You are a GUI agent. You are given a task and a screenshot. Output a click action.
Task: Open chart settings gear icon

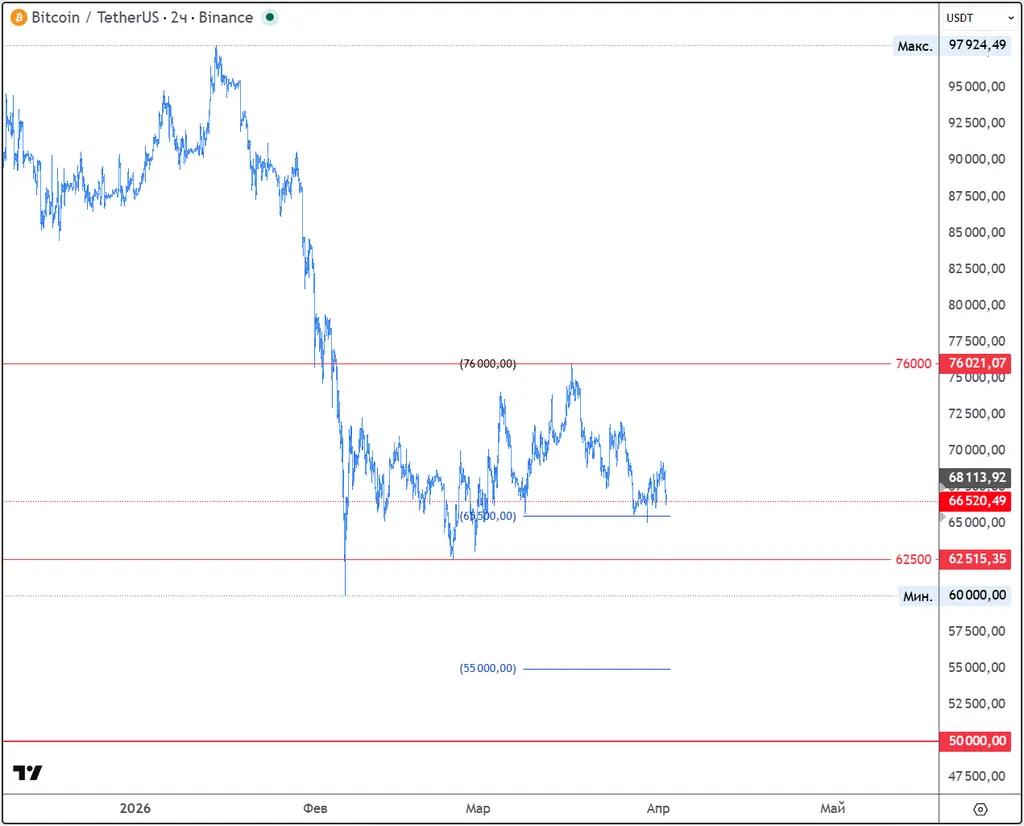[980, 809]
